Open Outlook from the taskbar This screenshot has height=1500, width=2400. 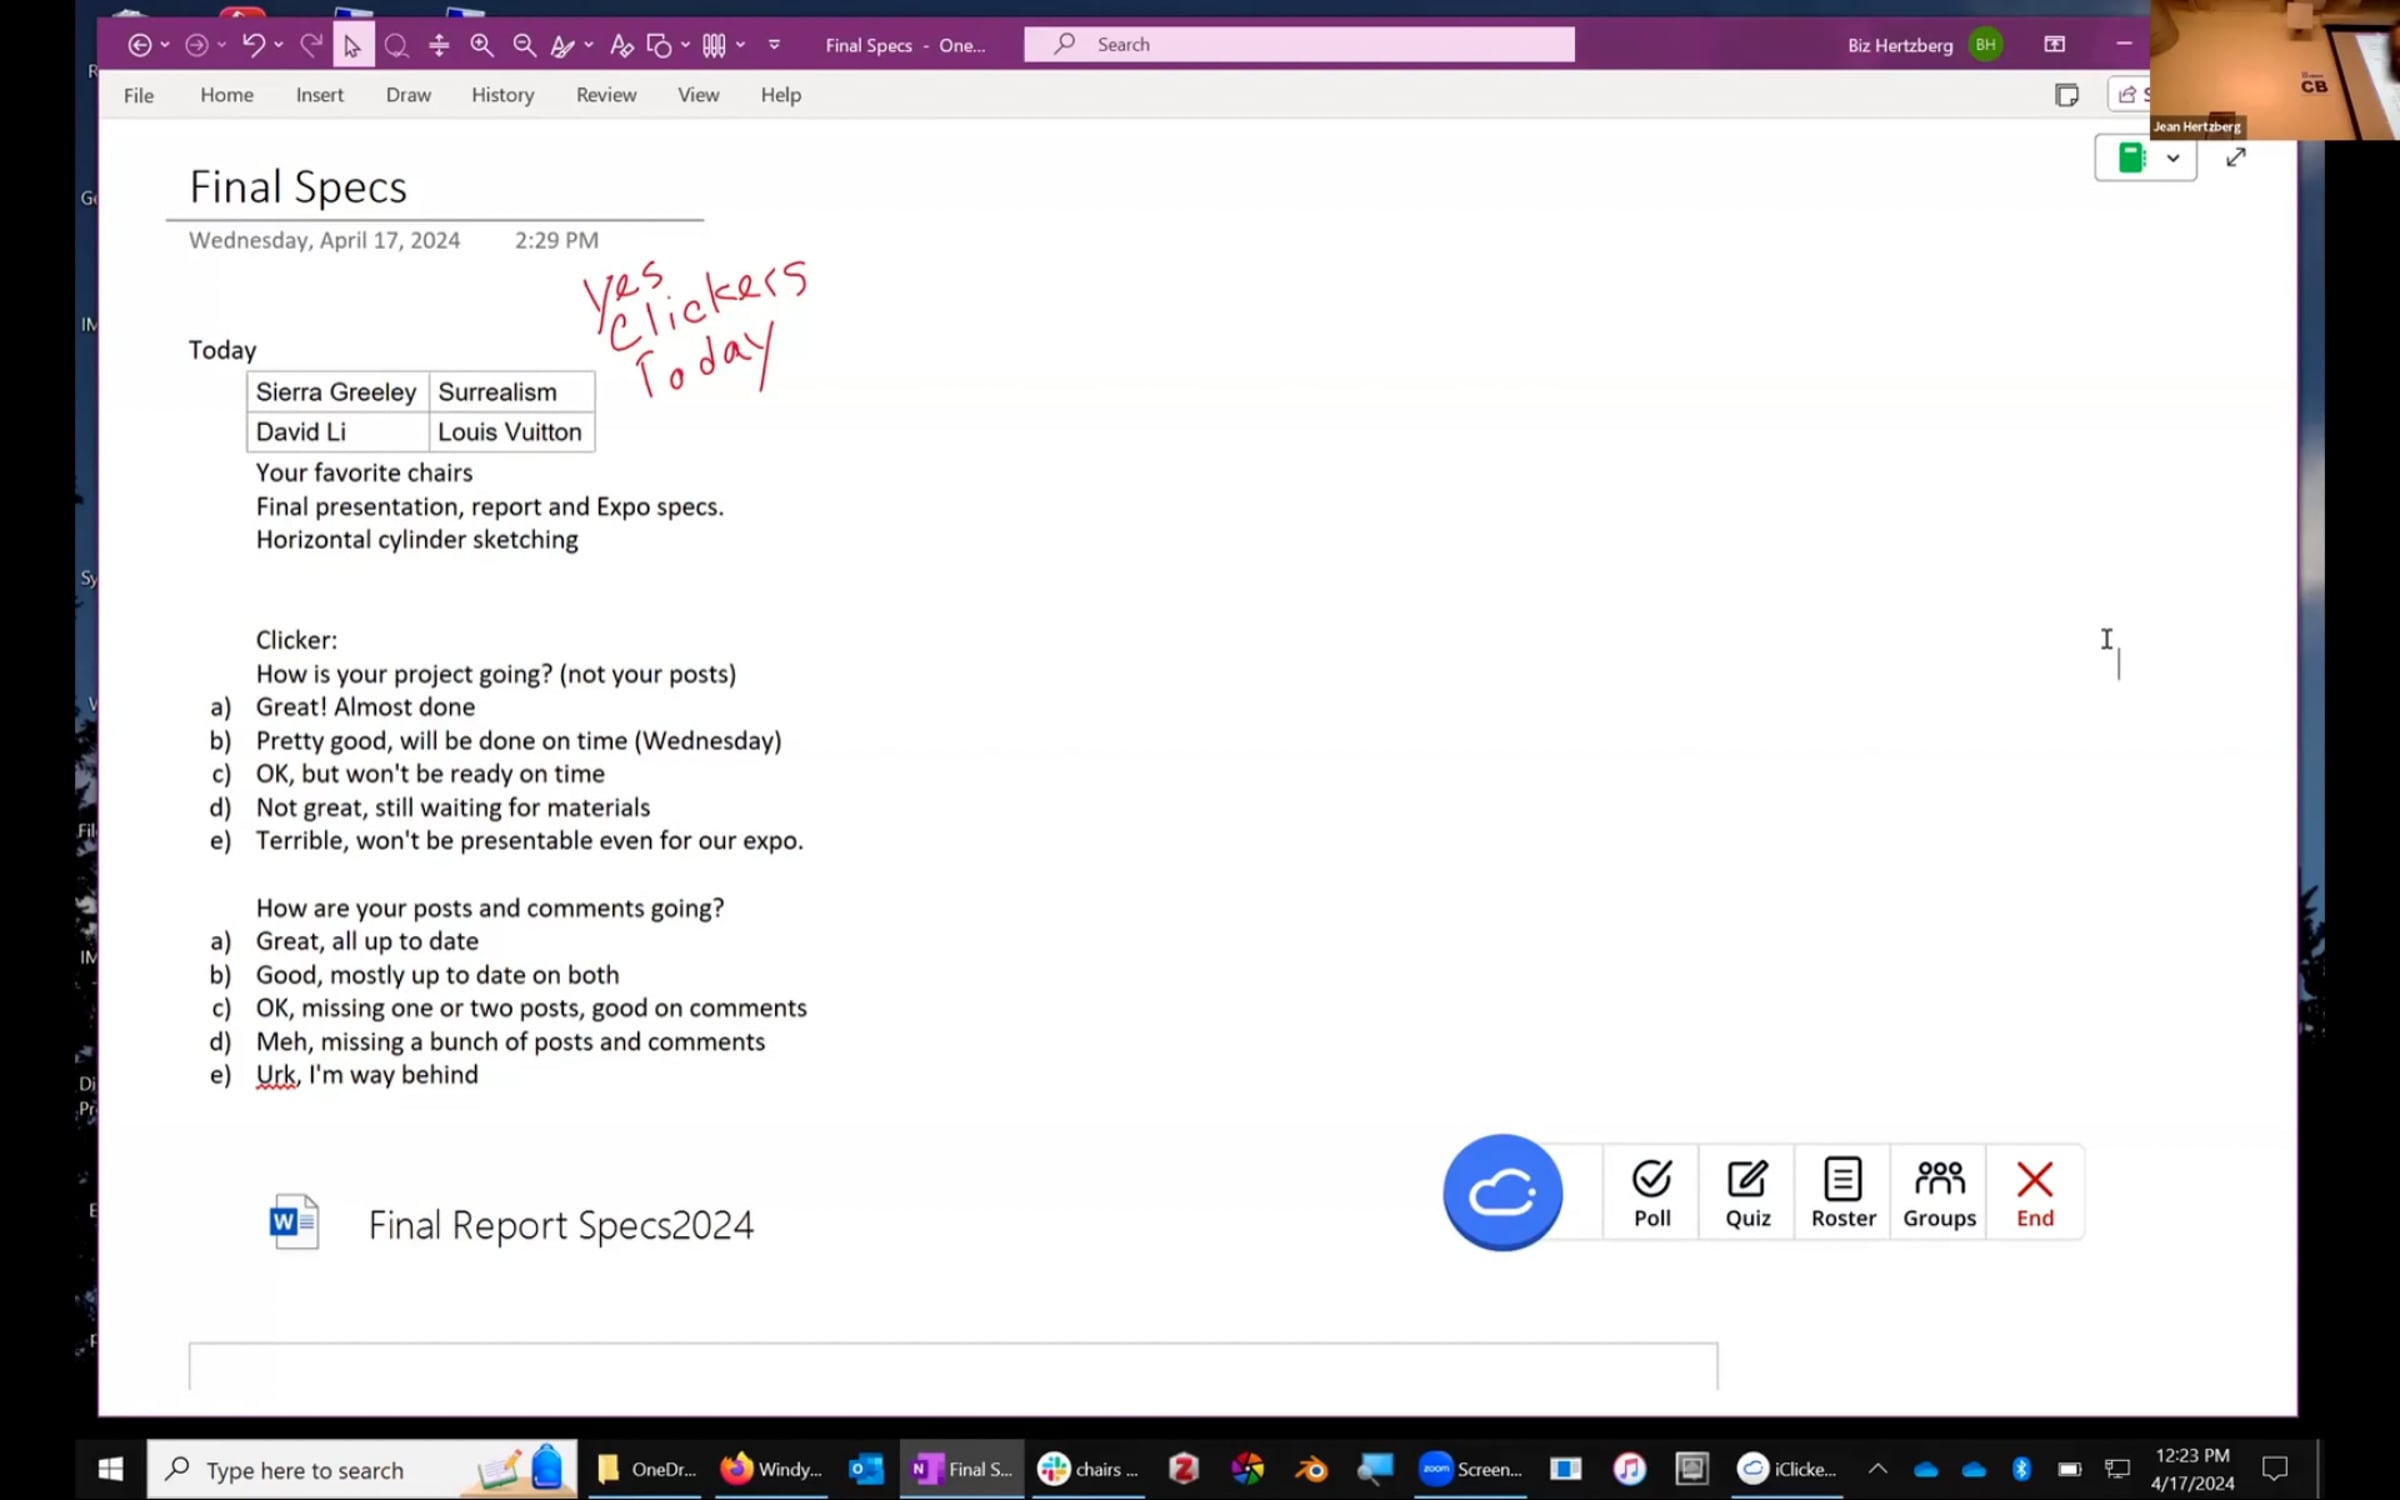coord(866,1469)
